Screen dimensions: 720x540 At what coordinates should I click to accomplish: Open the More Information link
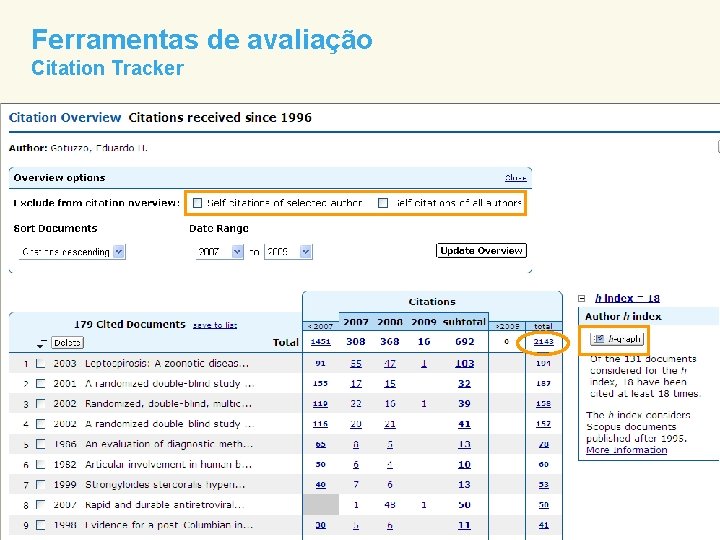point(626,450)
